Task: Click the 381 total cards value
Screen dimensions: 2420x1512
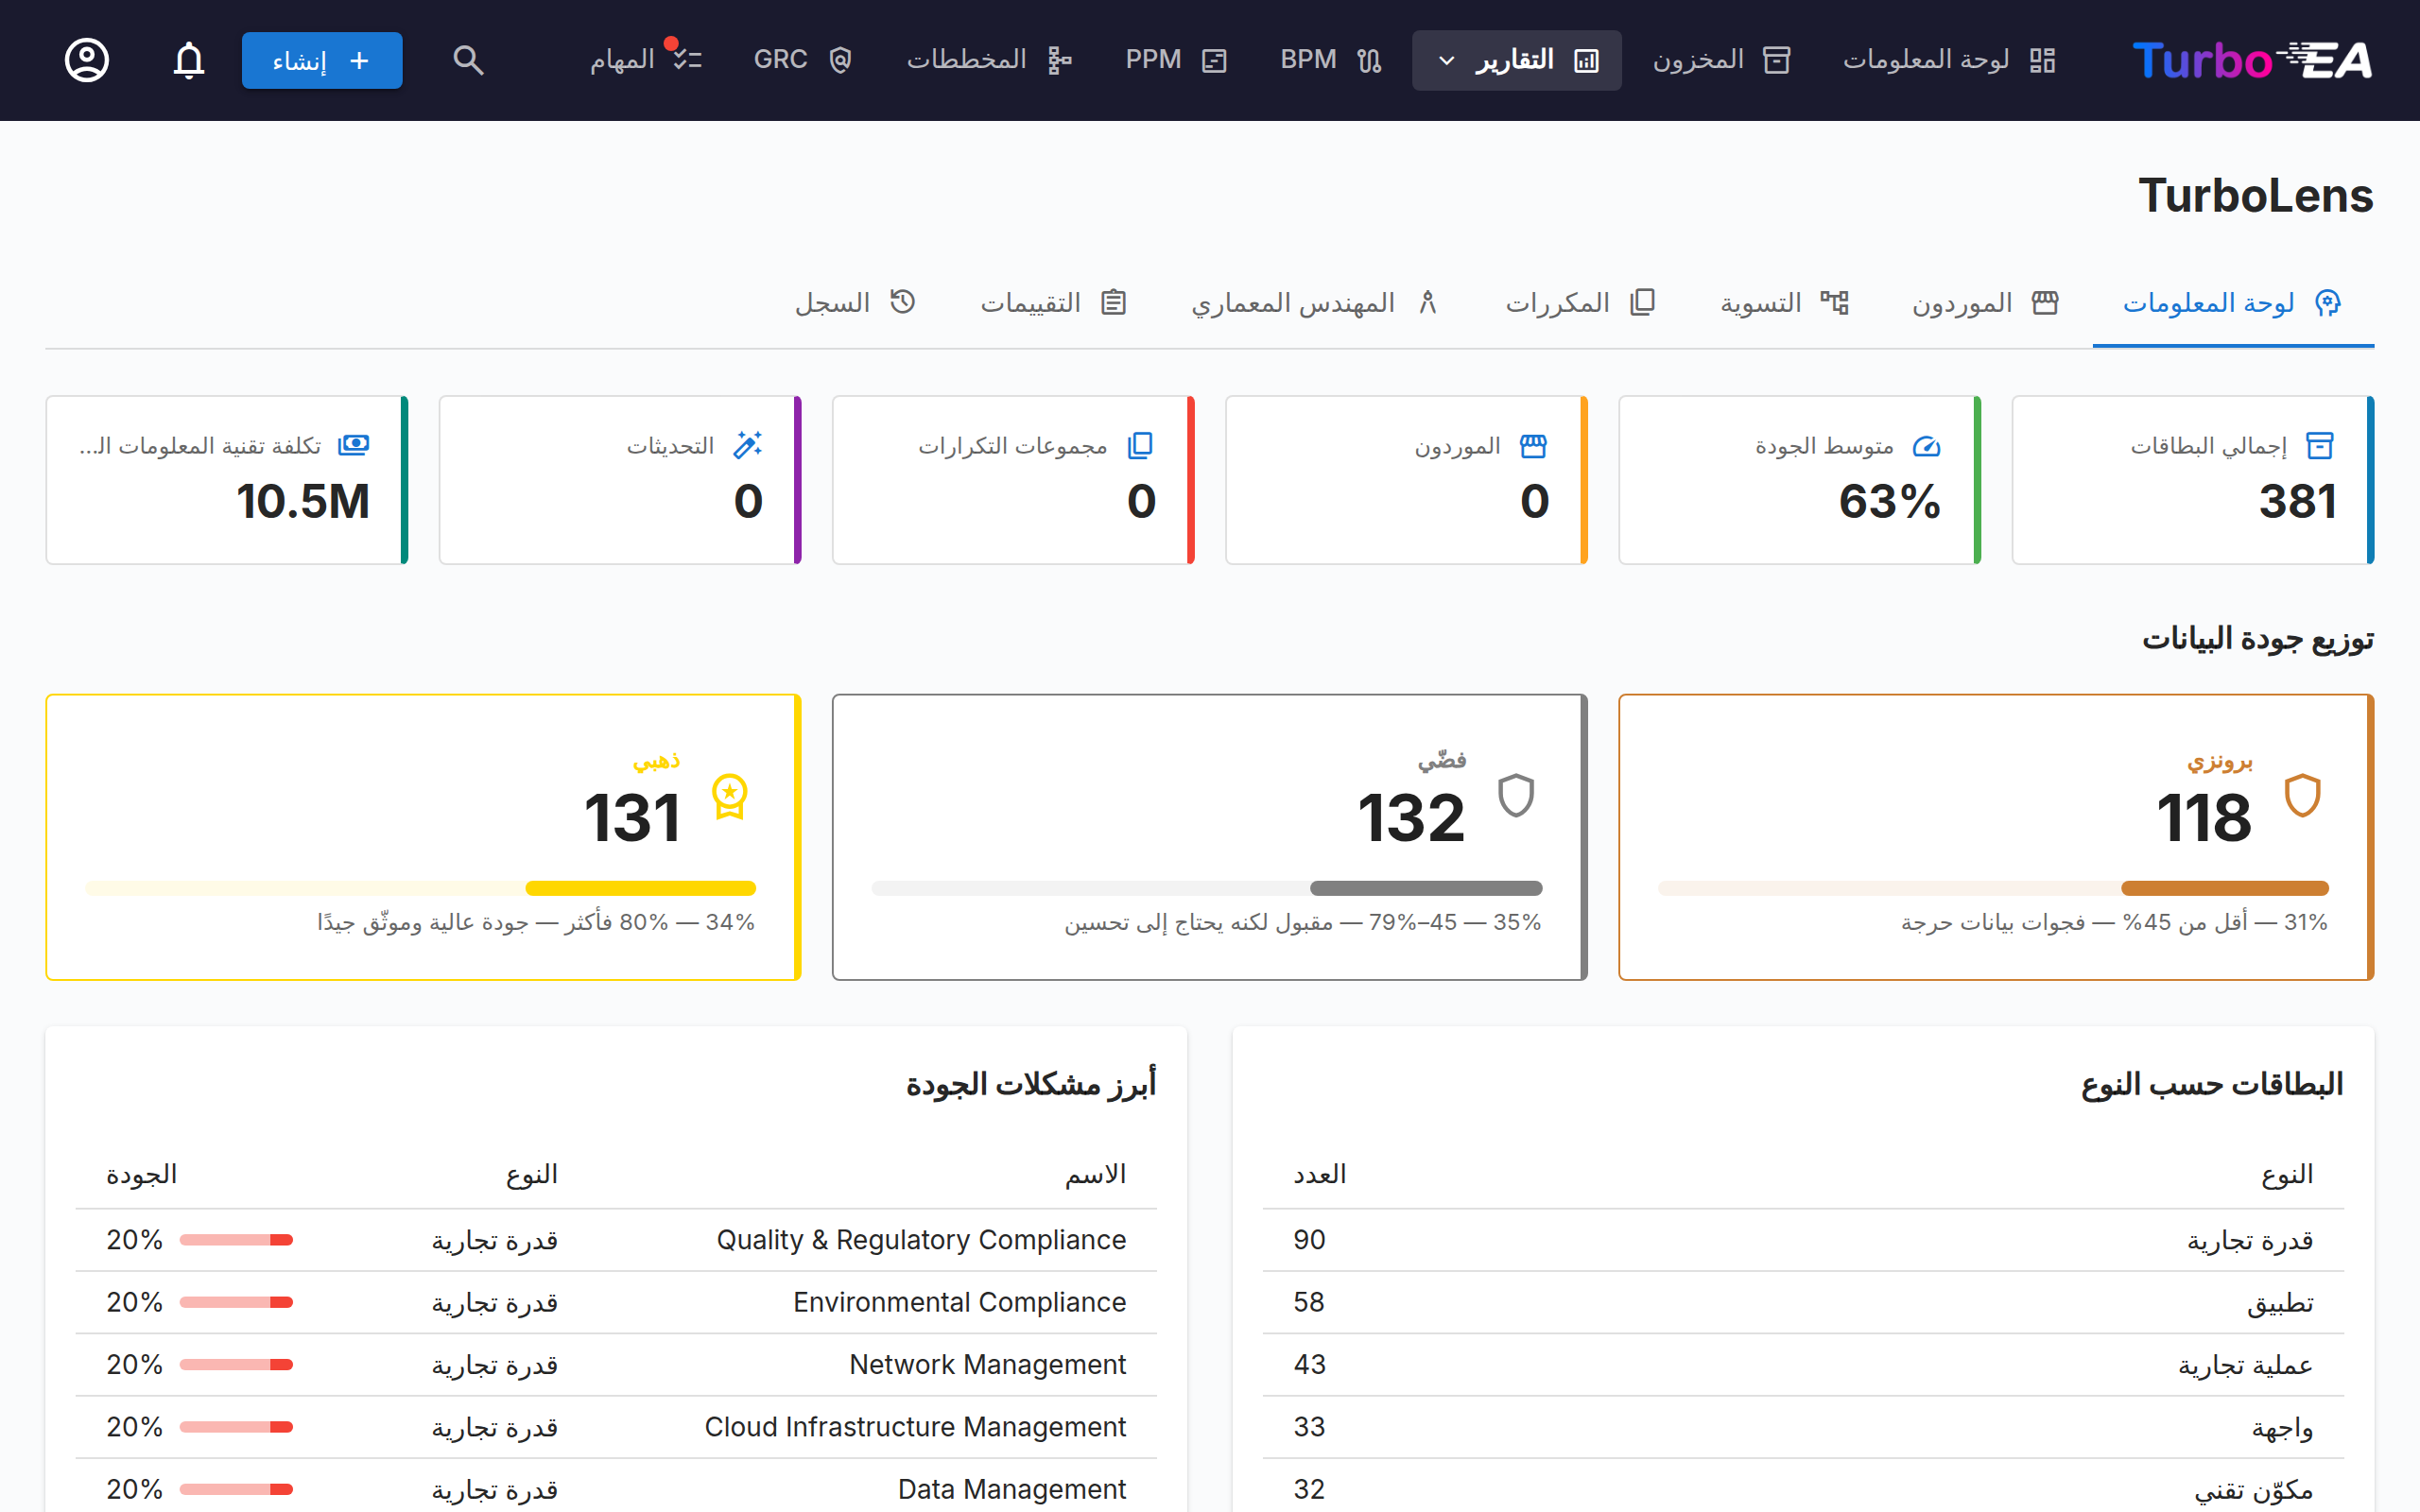Action: tap(2298, 501)
